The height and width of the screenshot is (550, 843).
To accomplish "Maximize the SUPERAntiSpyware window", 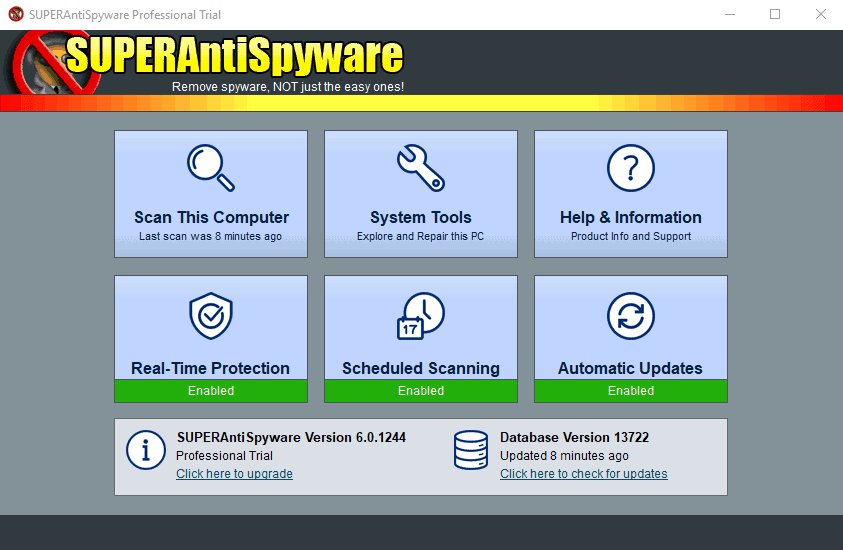I will click(775, 15).
